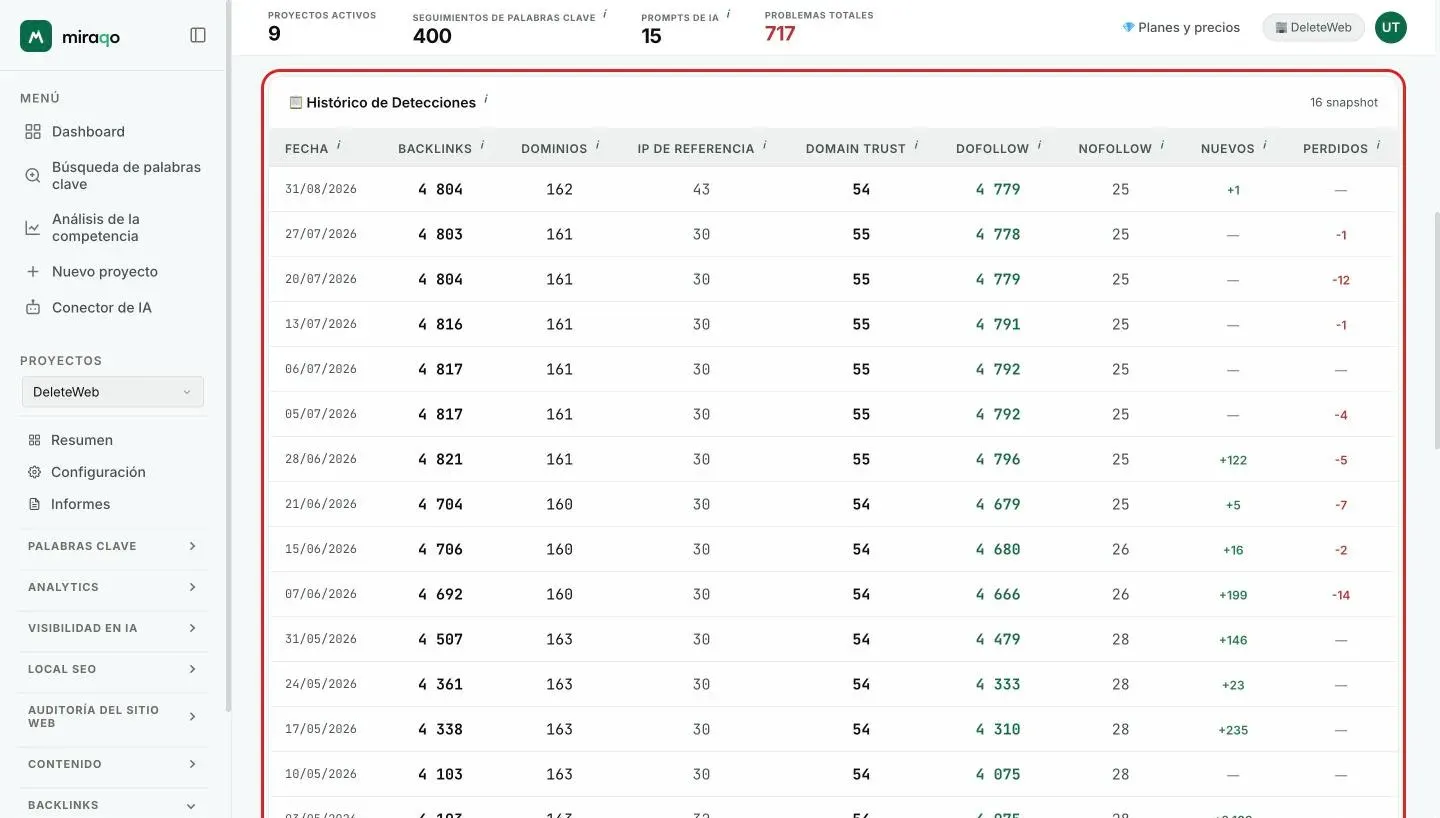This screenshot has width=1440, height=818.
Task: Click info icon beside BACKLINKS column header
Action: pos(482,145)
